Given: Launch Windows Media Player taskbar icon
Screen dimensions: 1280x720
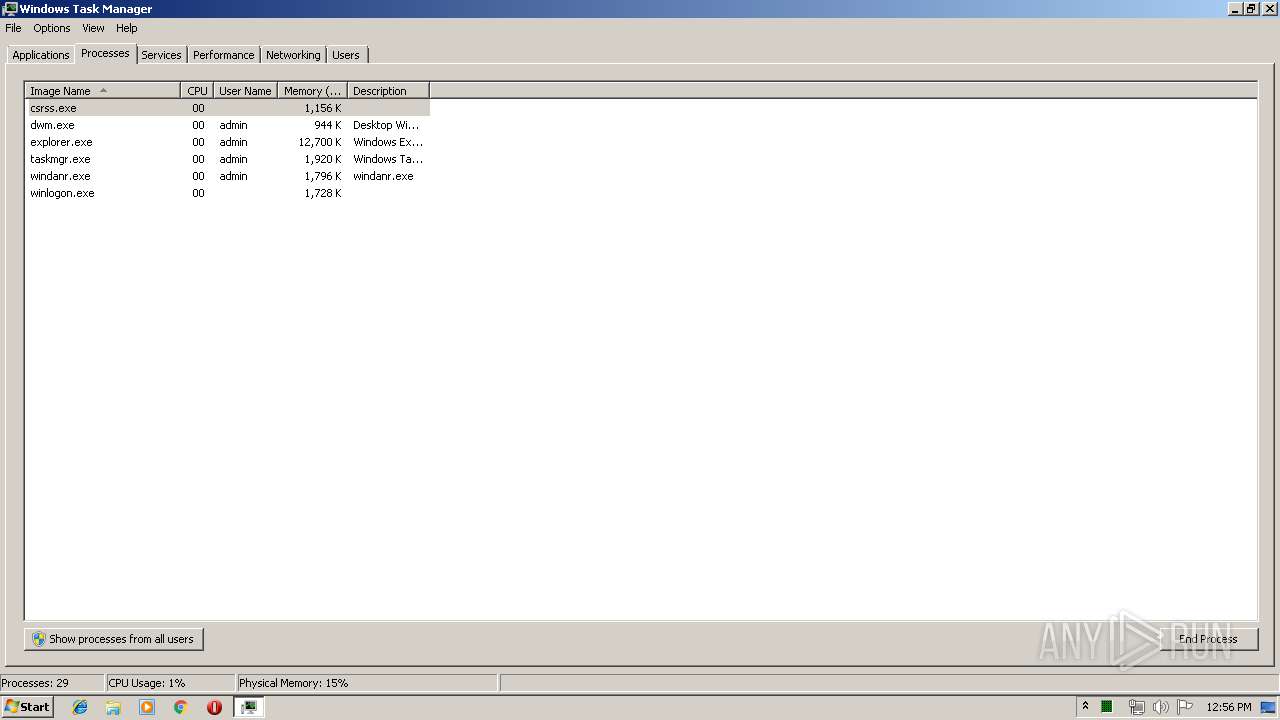Looking at the screenshot, I should [x=147, y=707].
